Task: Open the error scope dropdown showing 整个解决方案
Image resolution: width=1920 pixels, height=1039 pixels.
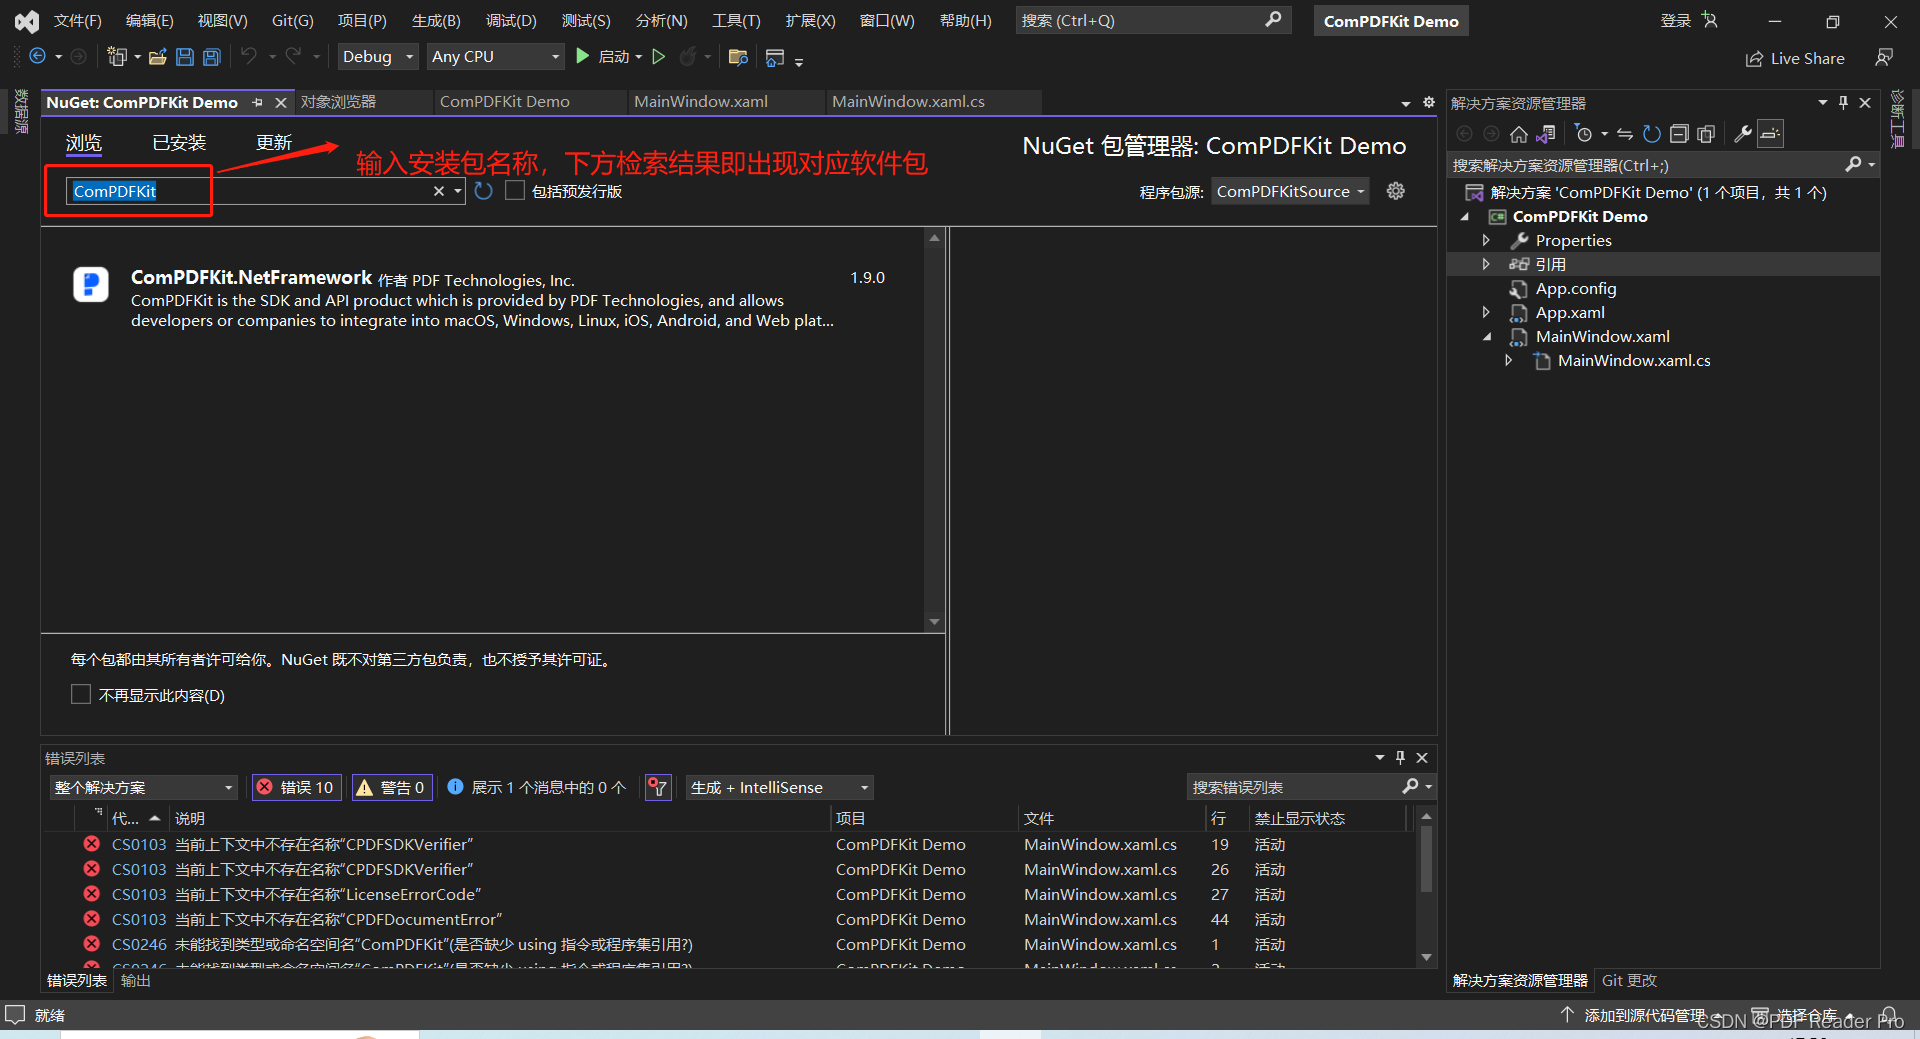Action: [x=144, y=788]
